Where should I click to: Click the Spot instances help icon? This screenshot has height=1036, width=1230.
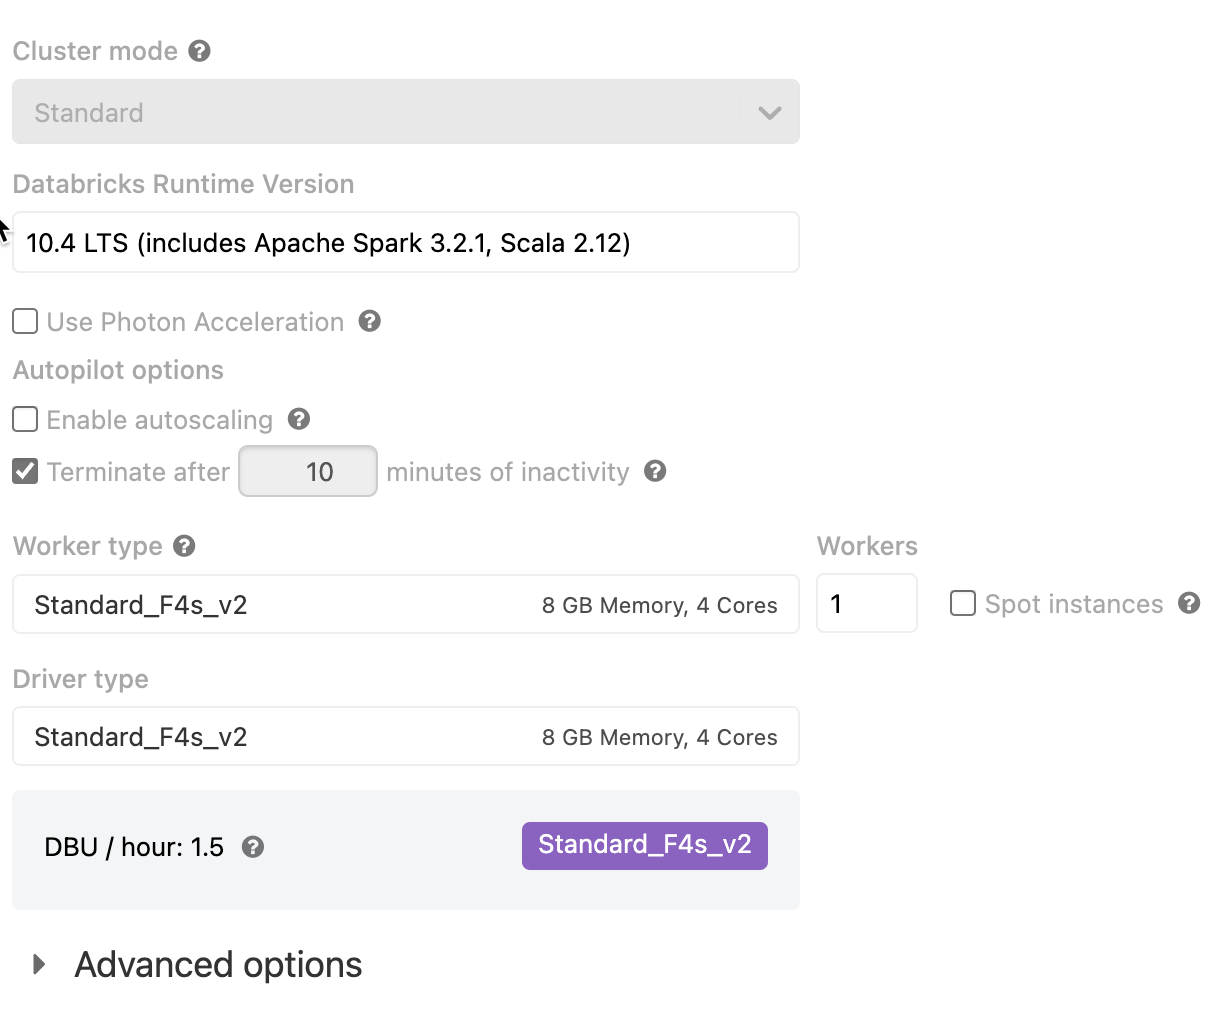1189,603
